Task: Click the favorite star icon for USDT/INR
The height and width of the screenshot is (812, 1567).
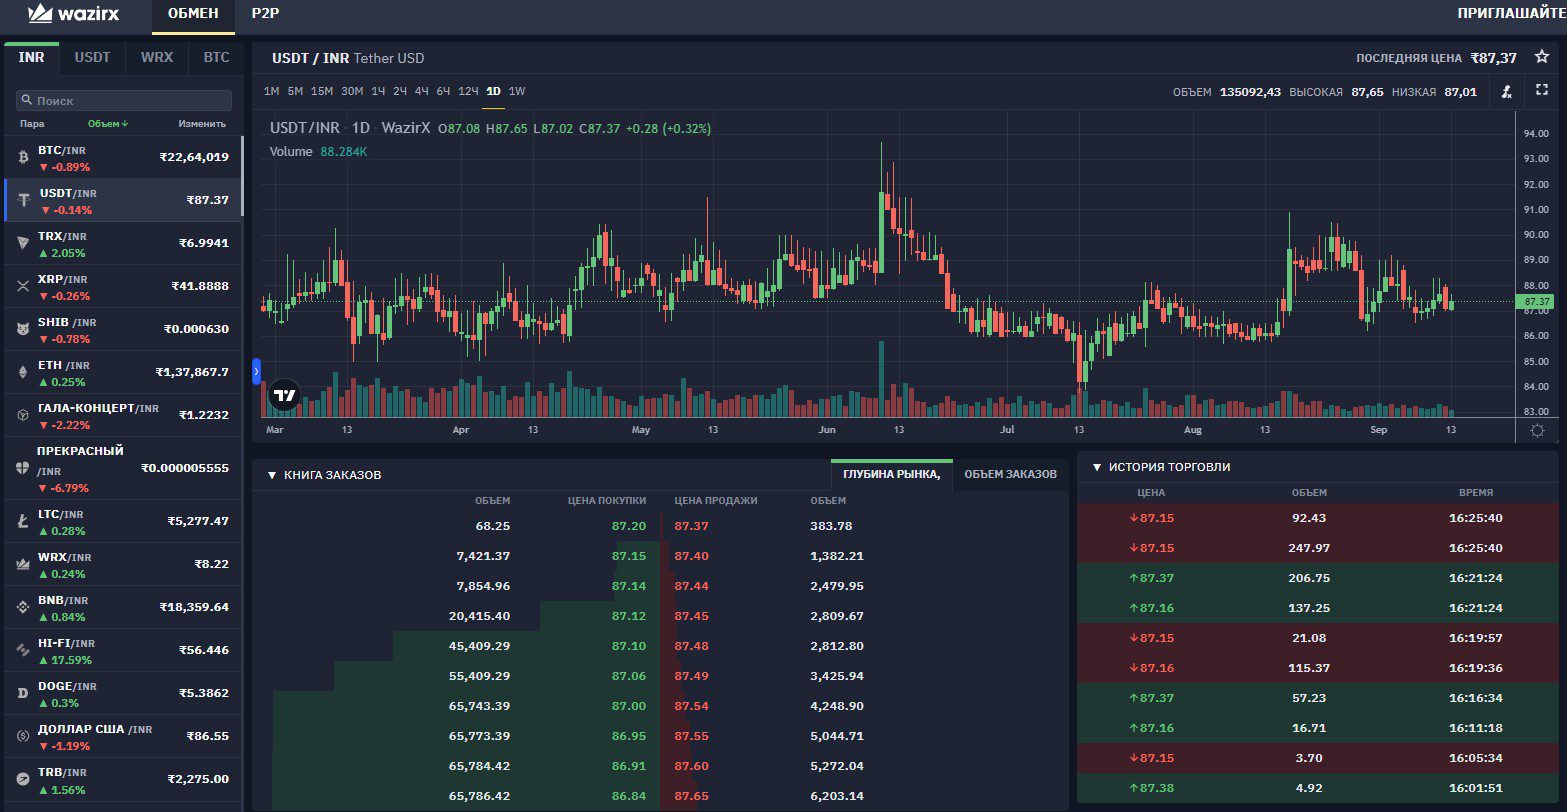Action: [x=1541, y=58]
